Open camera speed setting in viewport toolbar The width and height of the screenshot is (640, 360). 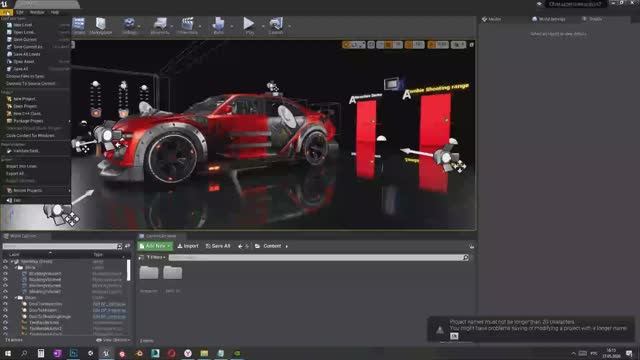point(458,45)
